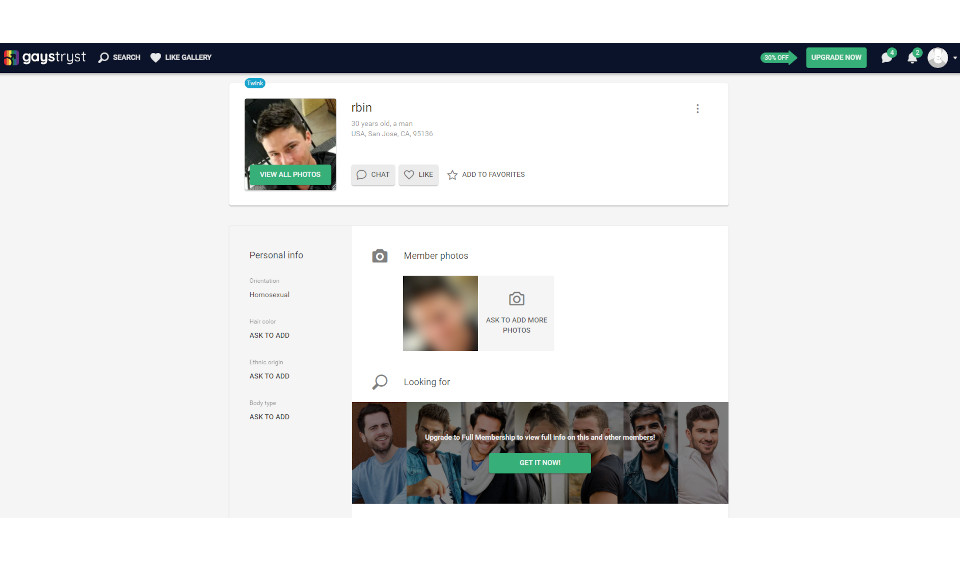This screenshot has width=960, height=561.
Task: Click Get It Now upgrade button
Action: click(540, 463)
